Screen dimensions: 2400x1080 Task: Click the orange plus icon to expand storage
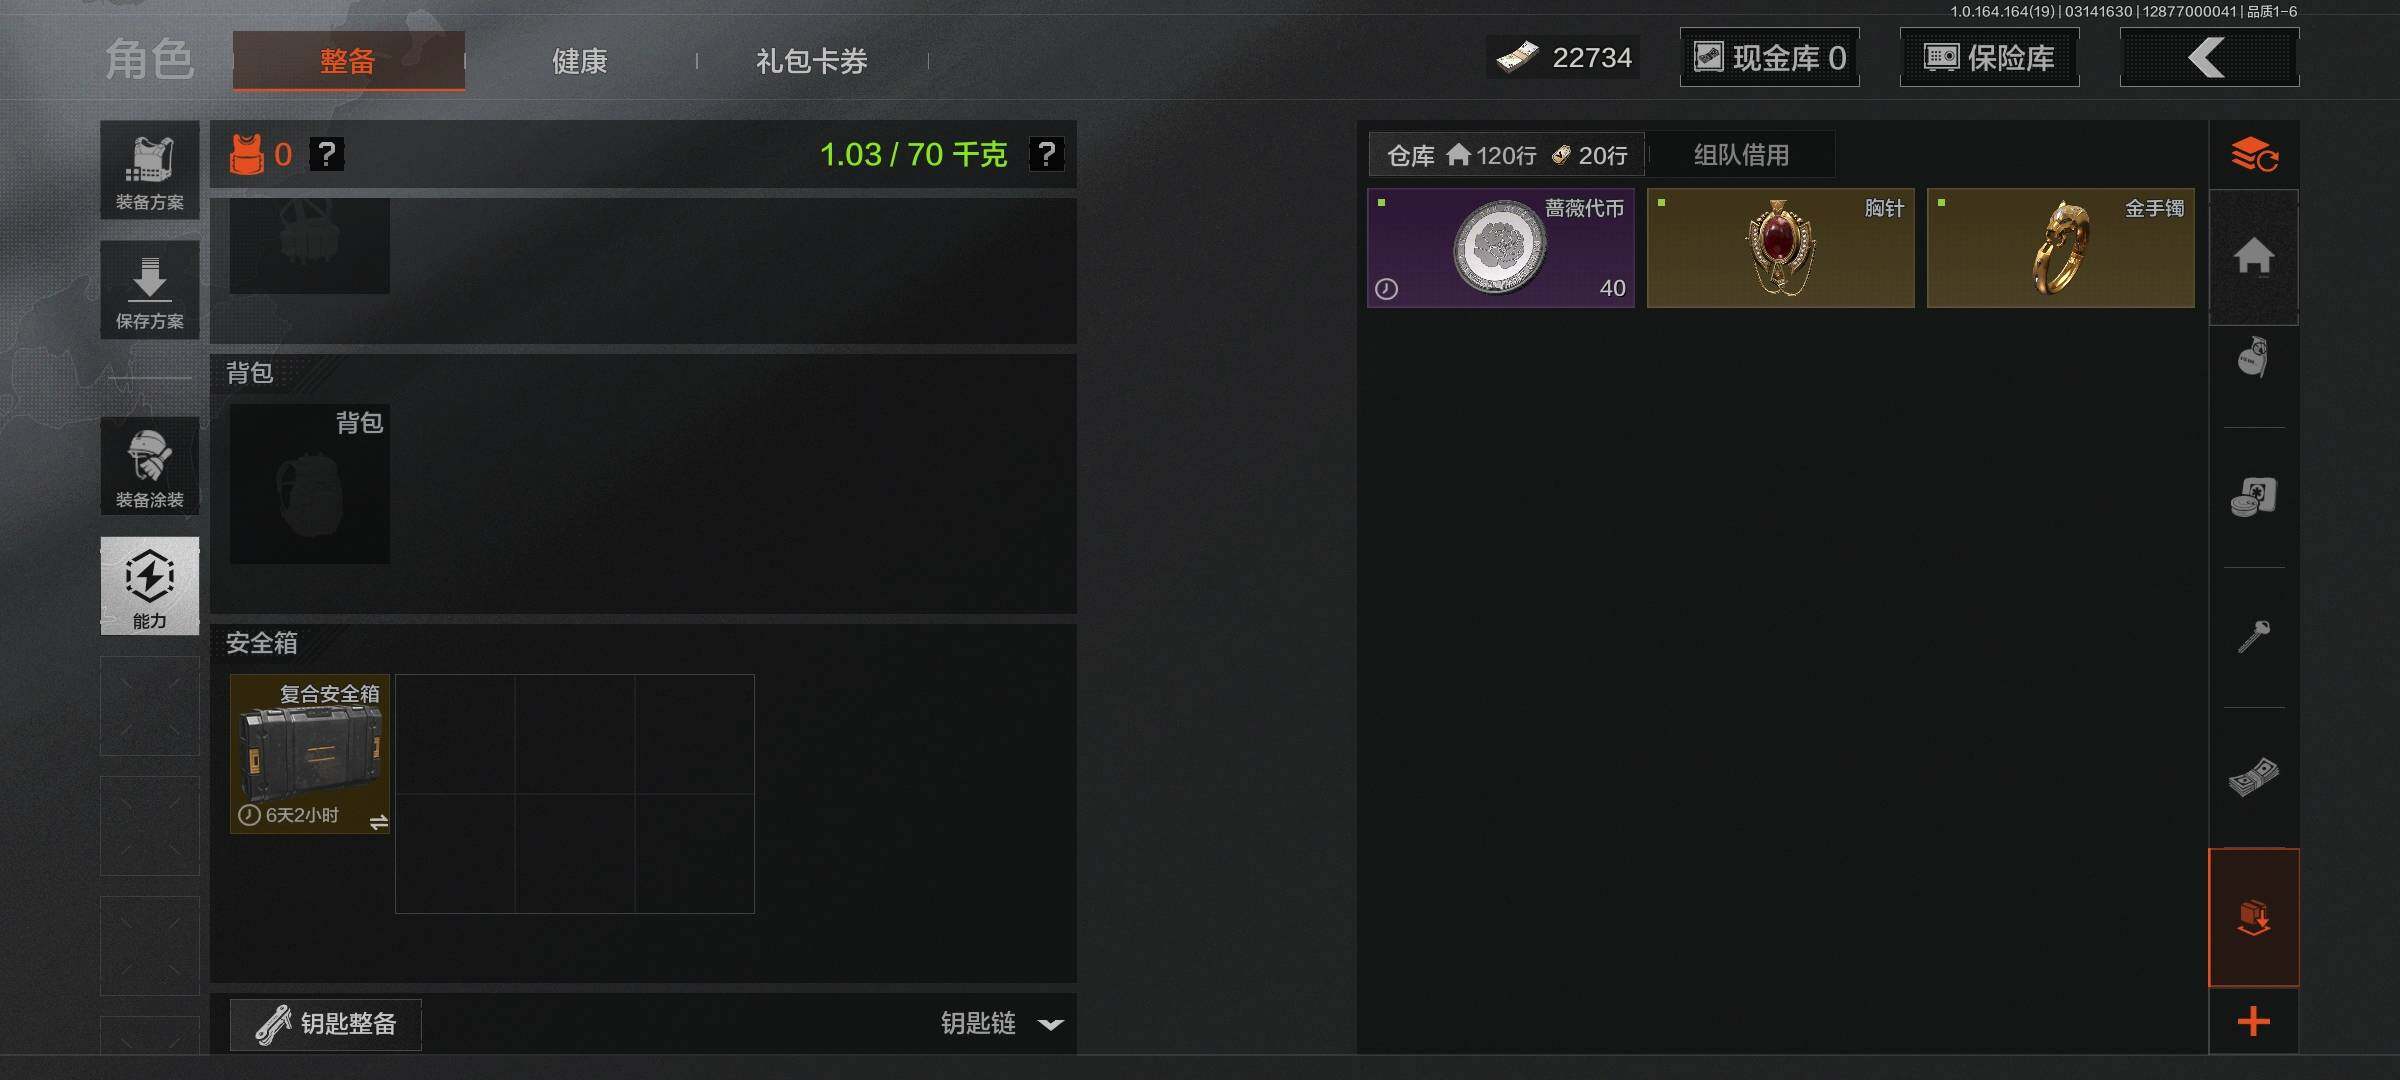2254,1021
